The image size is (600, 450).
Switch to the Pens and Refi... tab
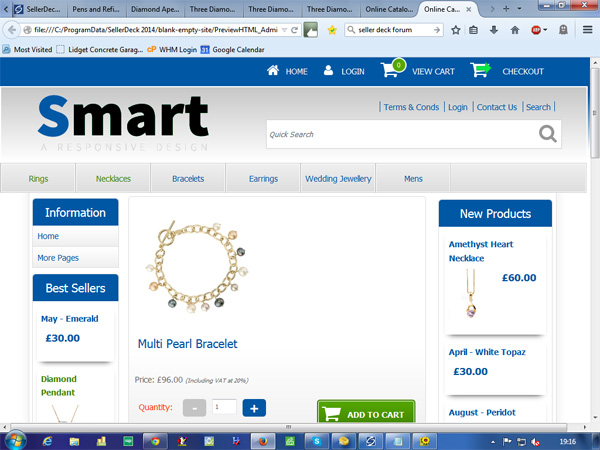tap(96, 9)
